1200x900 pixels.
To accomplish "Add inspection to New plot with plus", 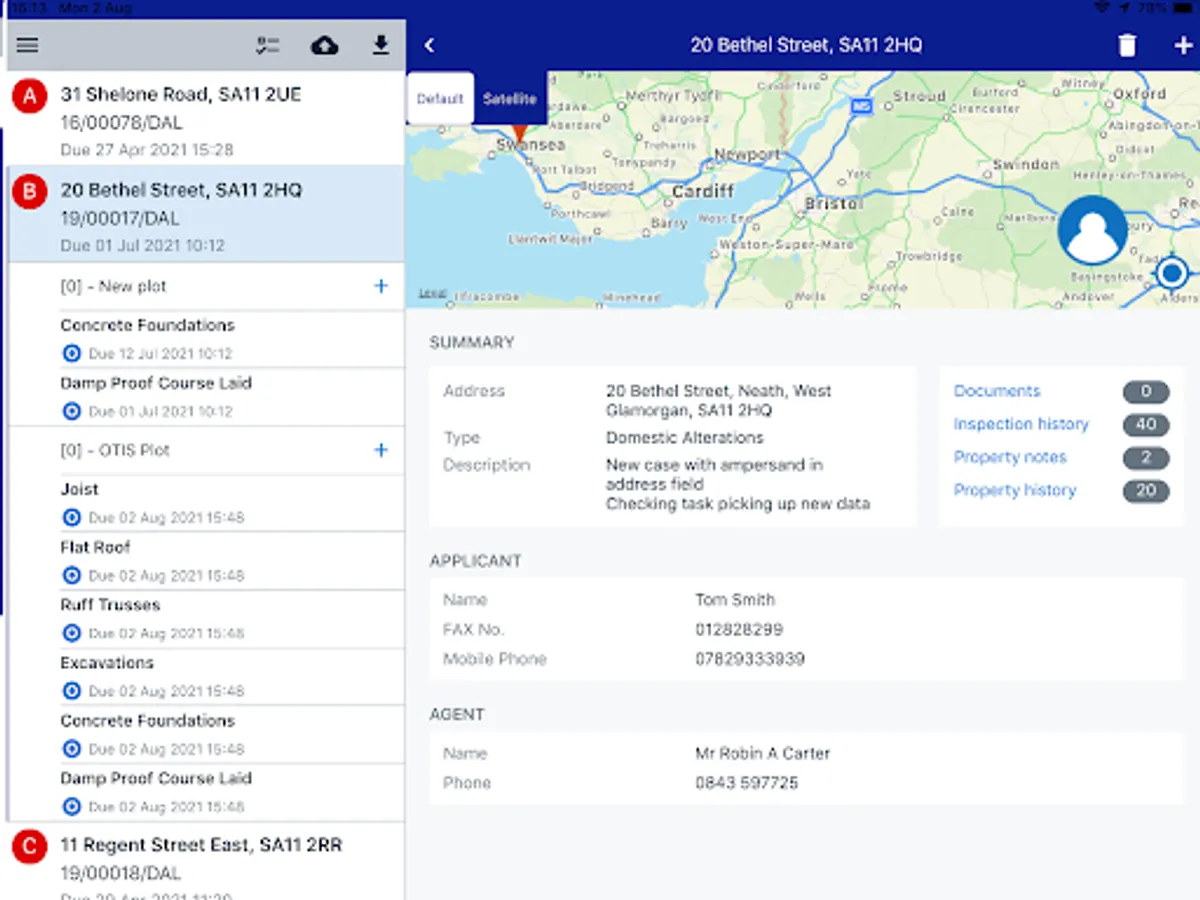I will 381,287.
